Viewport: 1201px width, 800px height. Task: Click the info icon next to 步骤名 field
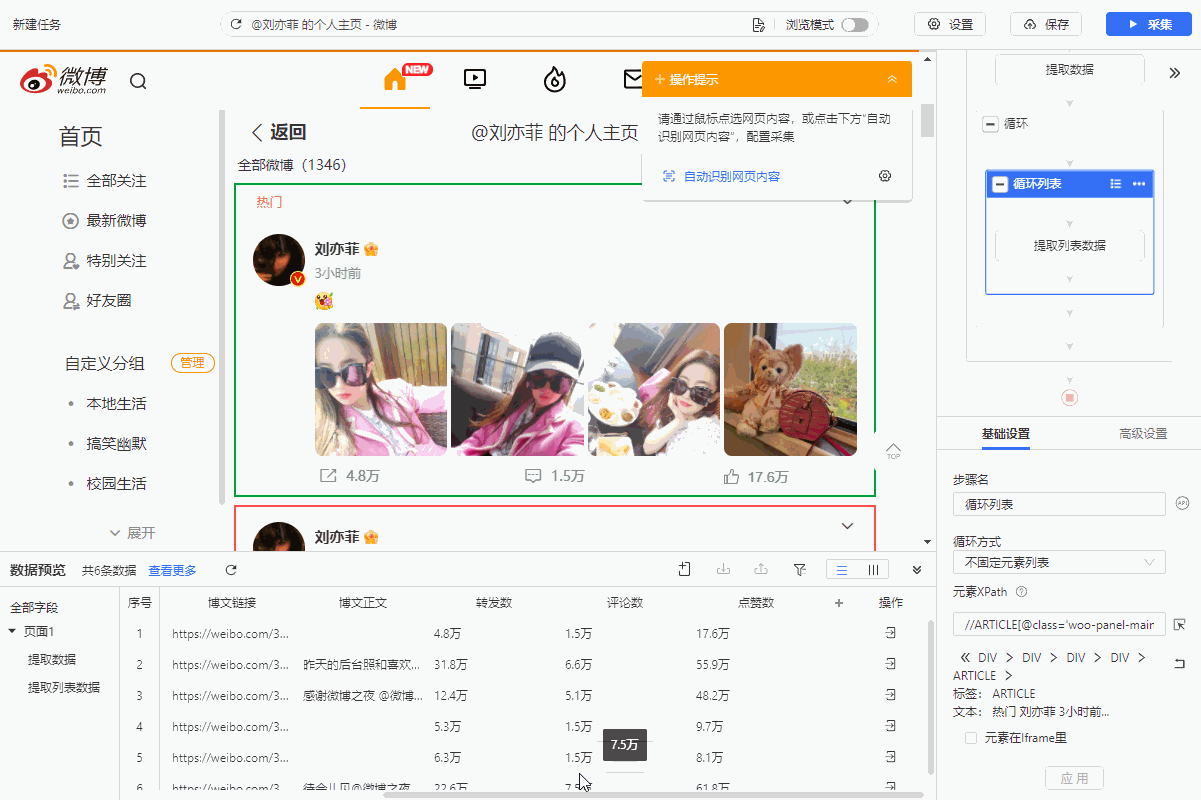(1181, 502)
